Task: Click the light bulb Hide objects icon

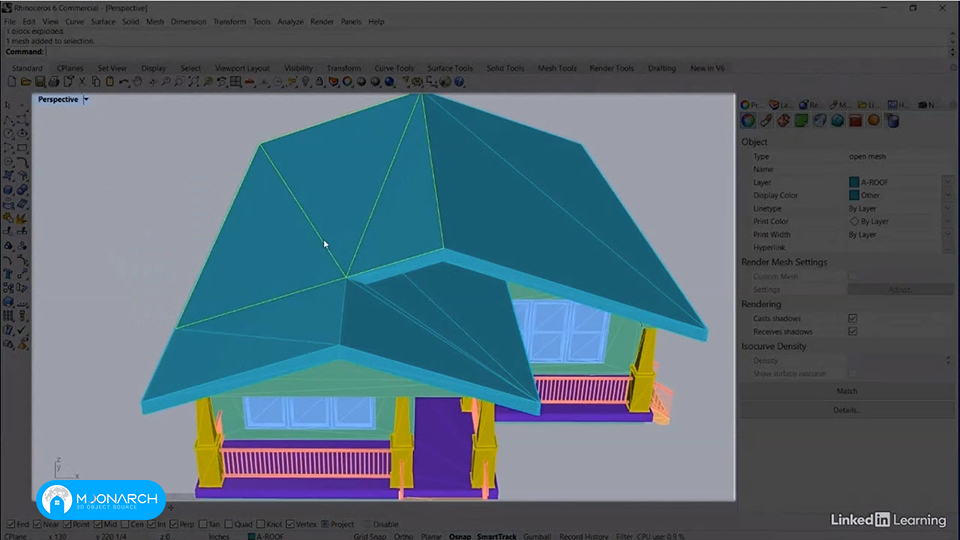Action: pos(306,81)
